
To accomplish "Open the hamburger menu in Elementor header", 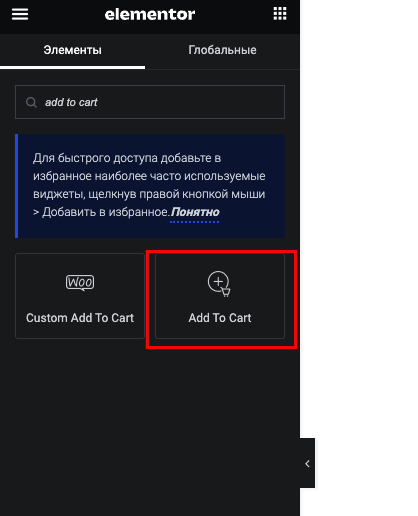I will coord(20,14).
